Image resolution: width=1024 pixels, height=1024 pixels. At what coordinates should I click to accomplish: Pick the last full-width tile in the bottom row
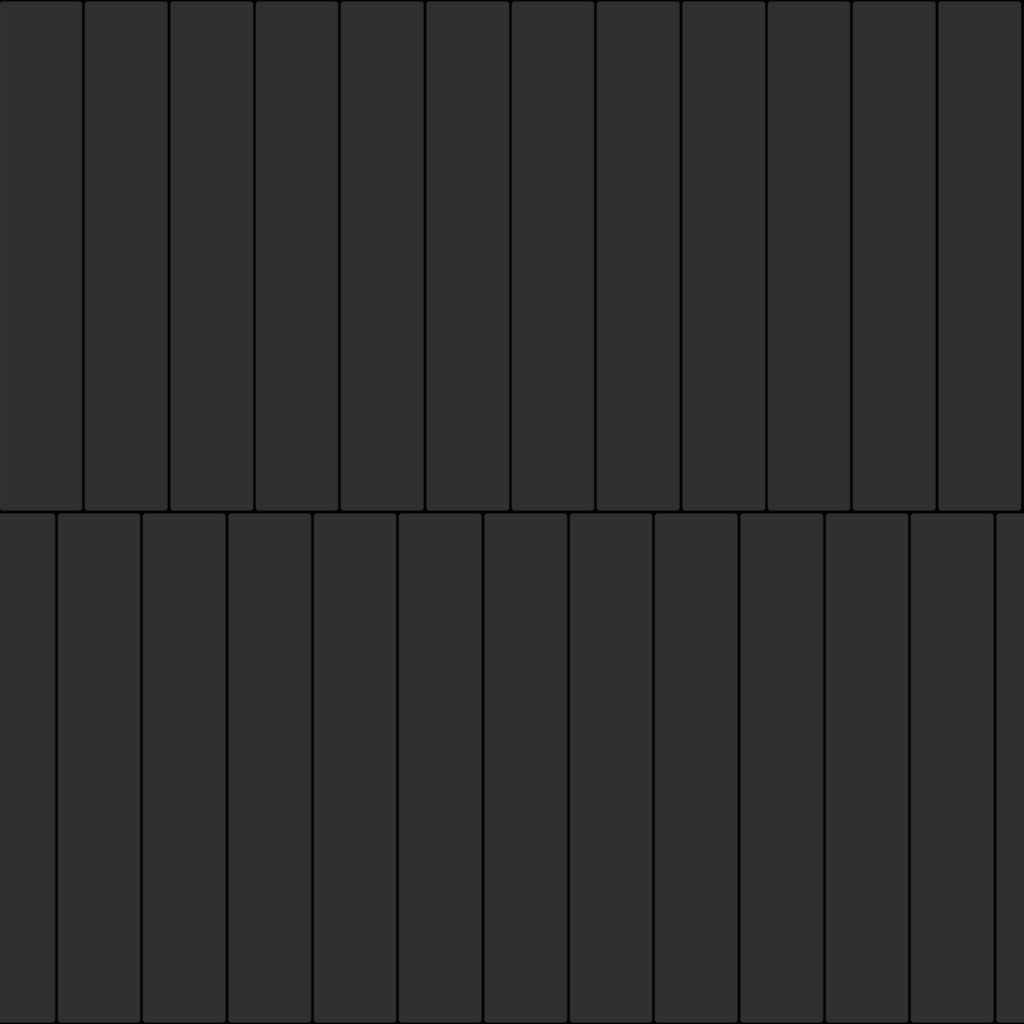[x=952, y=768]
